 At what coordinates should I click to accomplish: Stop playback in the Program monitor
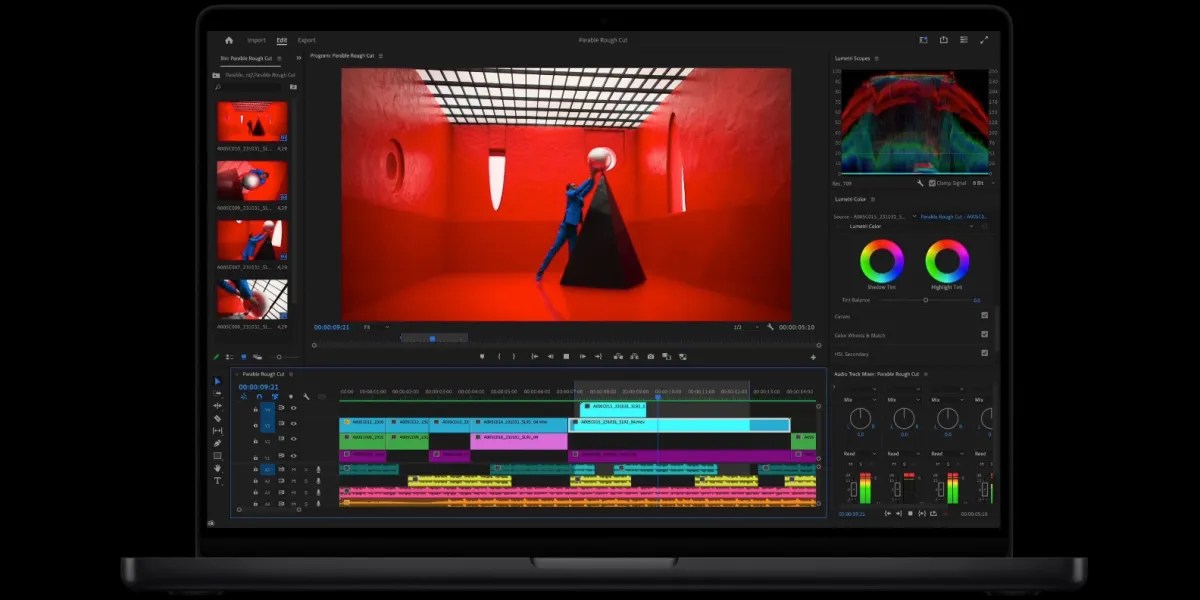pos(566,356)
